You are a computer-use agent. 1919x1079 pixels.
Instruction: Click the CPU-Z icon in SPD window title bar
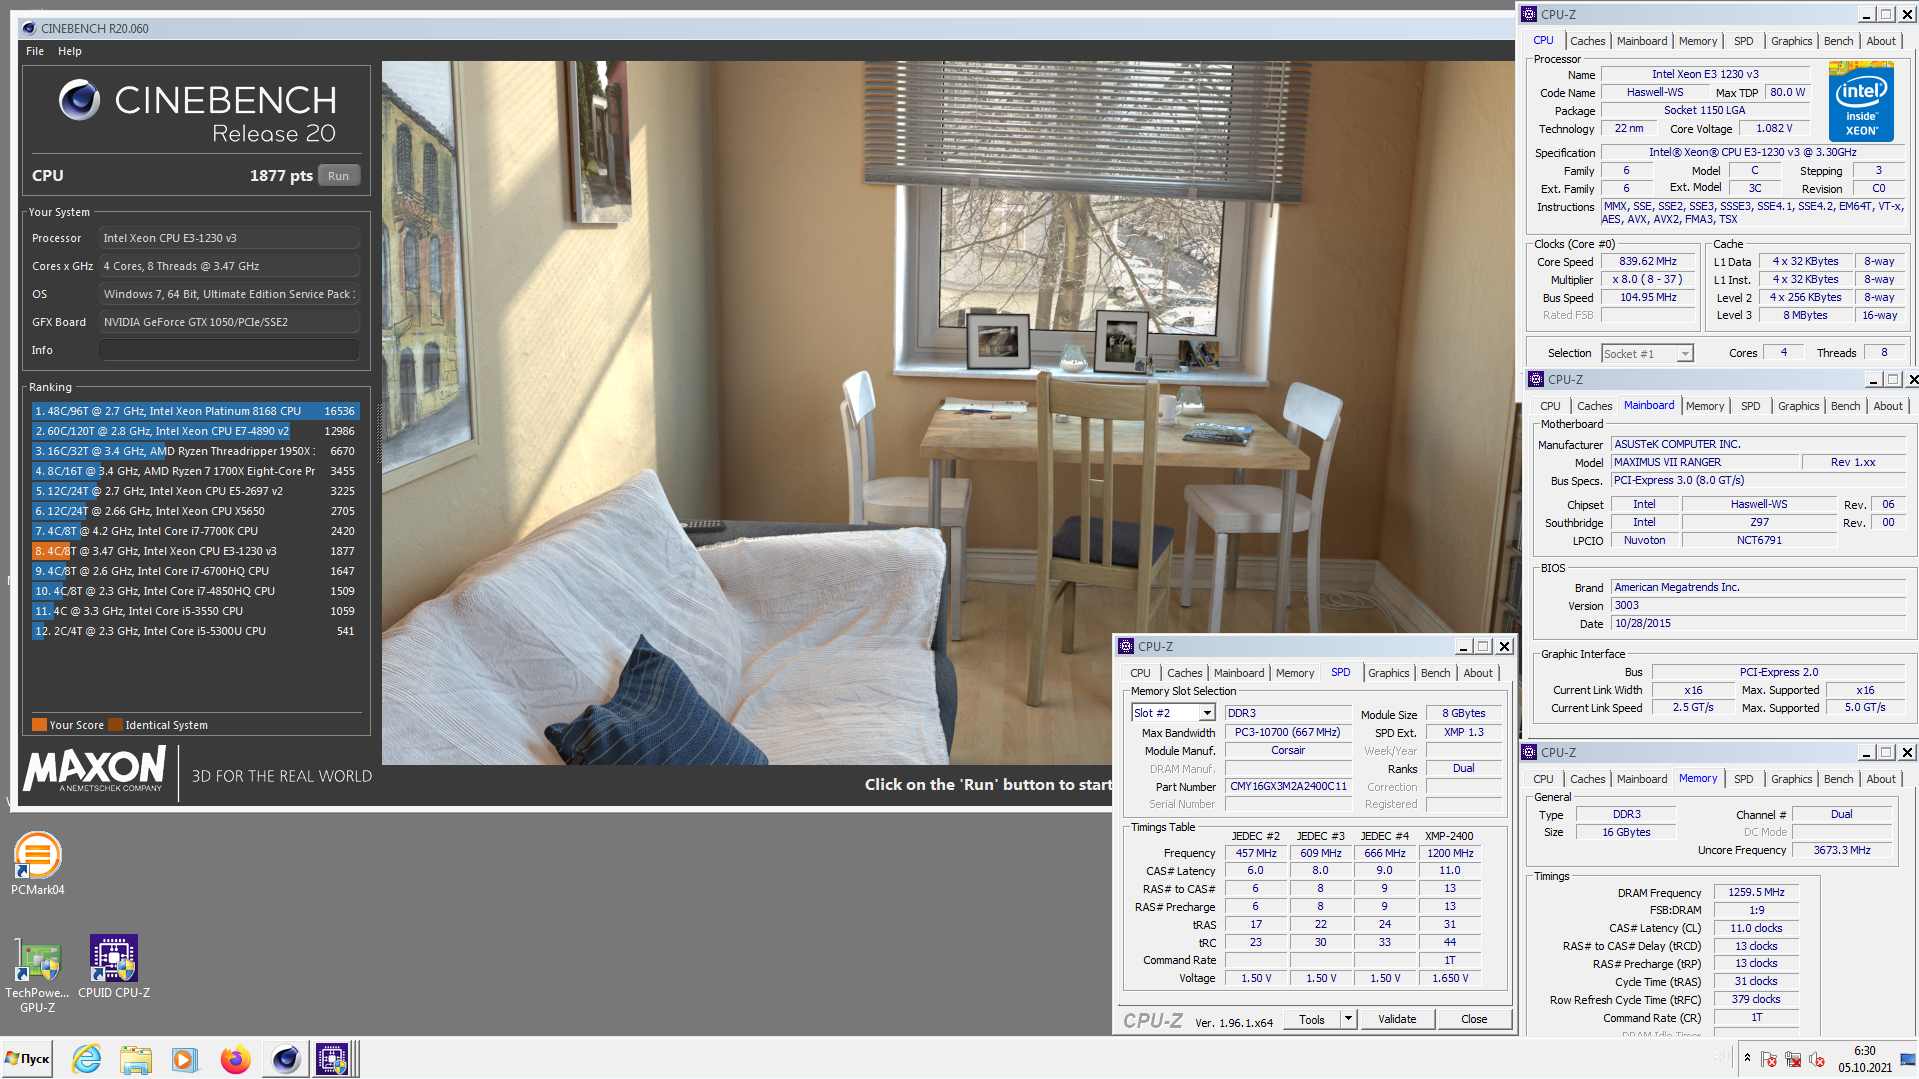[x=1126, y=646]
